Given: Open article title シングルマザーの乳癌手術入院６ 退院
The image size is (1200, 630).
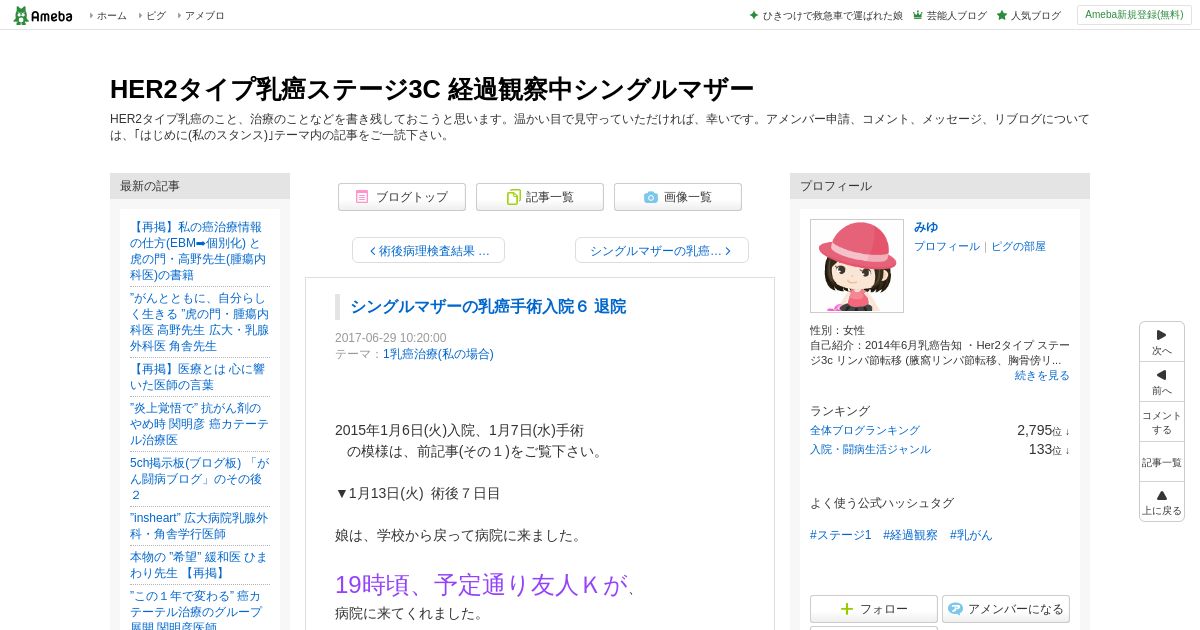Looking at the screenshot, I should [488, 306].
